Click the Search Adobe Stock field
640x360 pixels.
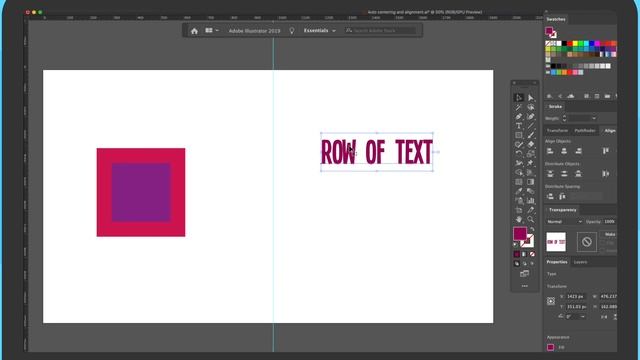[x=381, y=31]
